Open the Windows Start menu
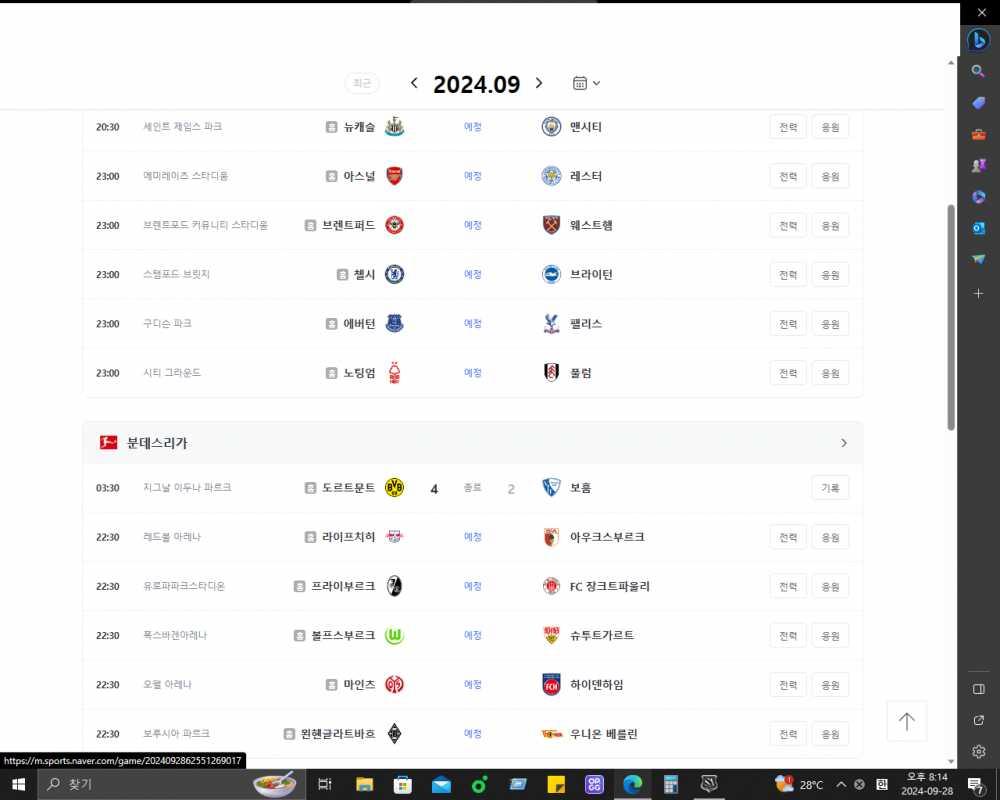 tap(18, 785)
